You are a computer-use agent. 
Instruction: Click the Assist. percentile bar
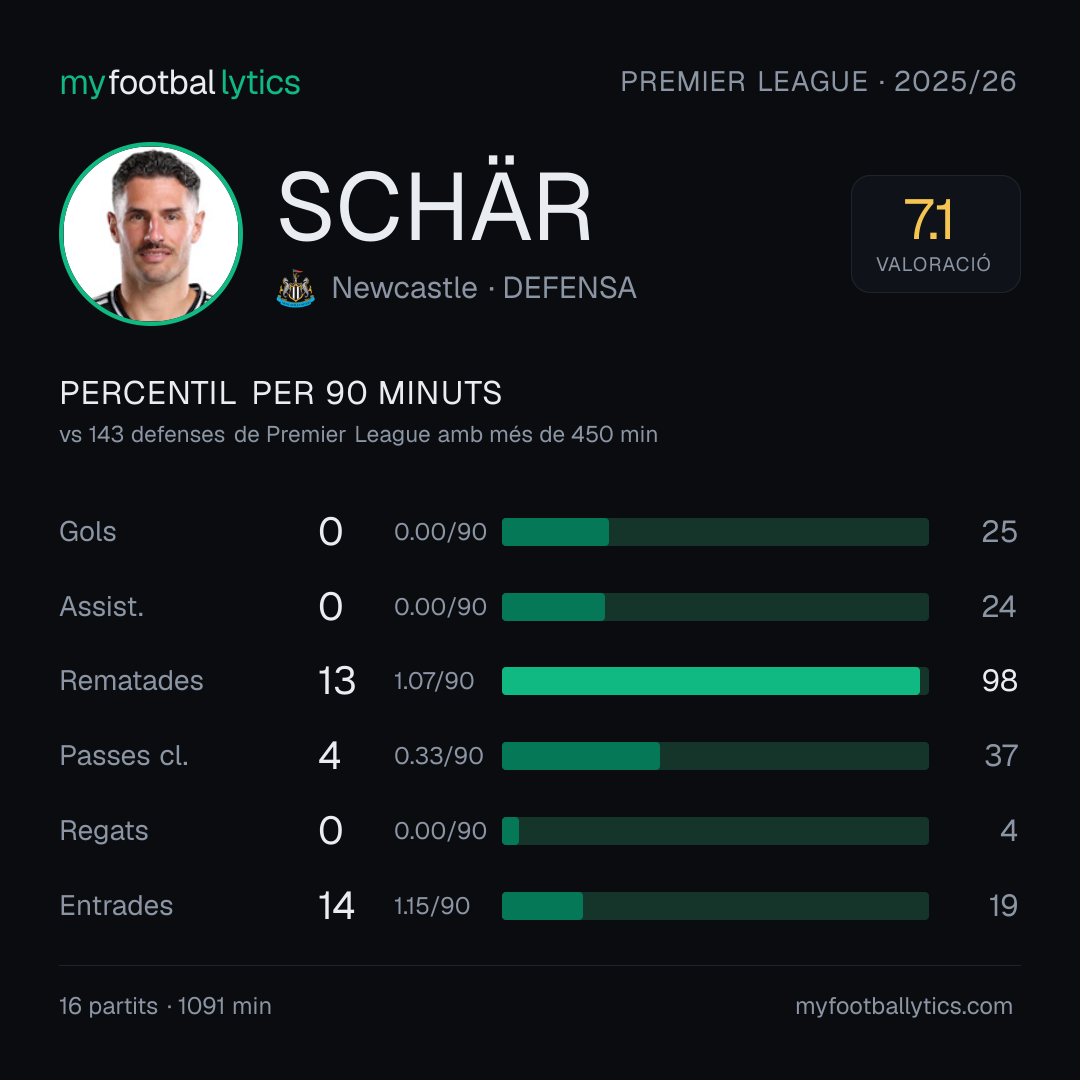tap(715, 607)
